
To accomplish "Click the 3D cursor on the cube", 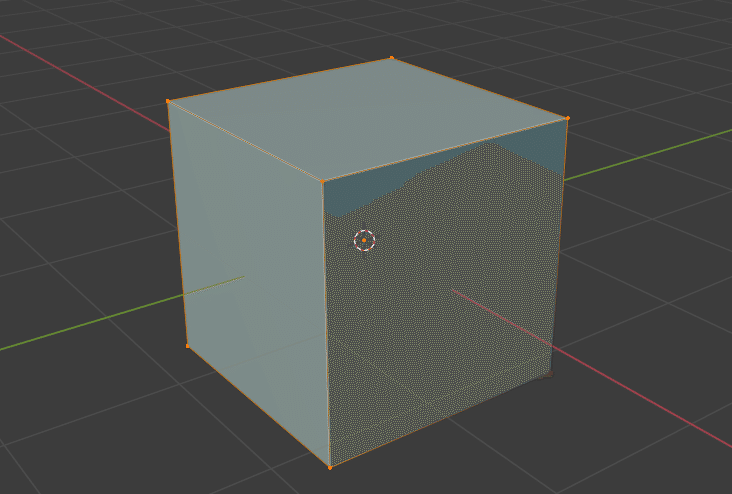I will (x=364, y=240).
